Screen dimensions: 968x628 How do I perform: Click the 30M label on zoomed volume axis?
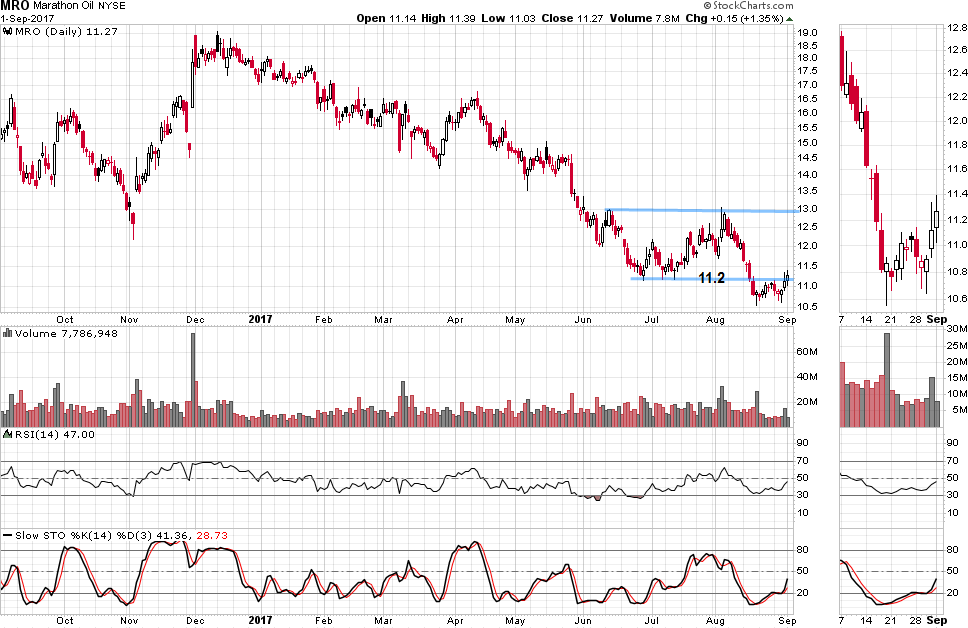[958, 329]
